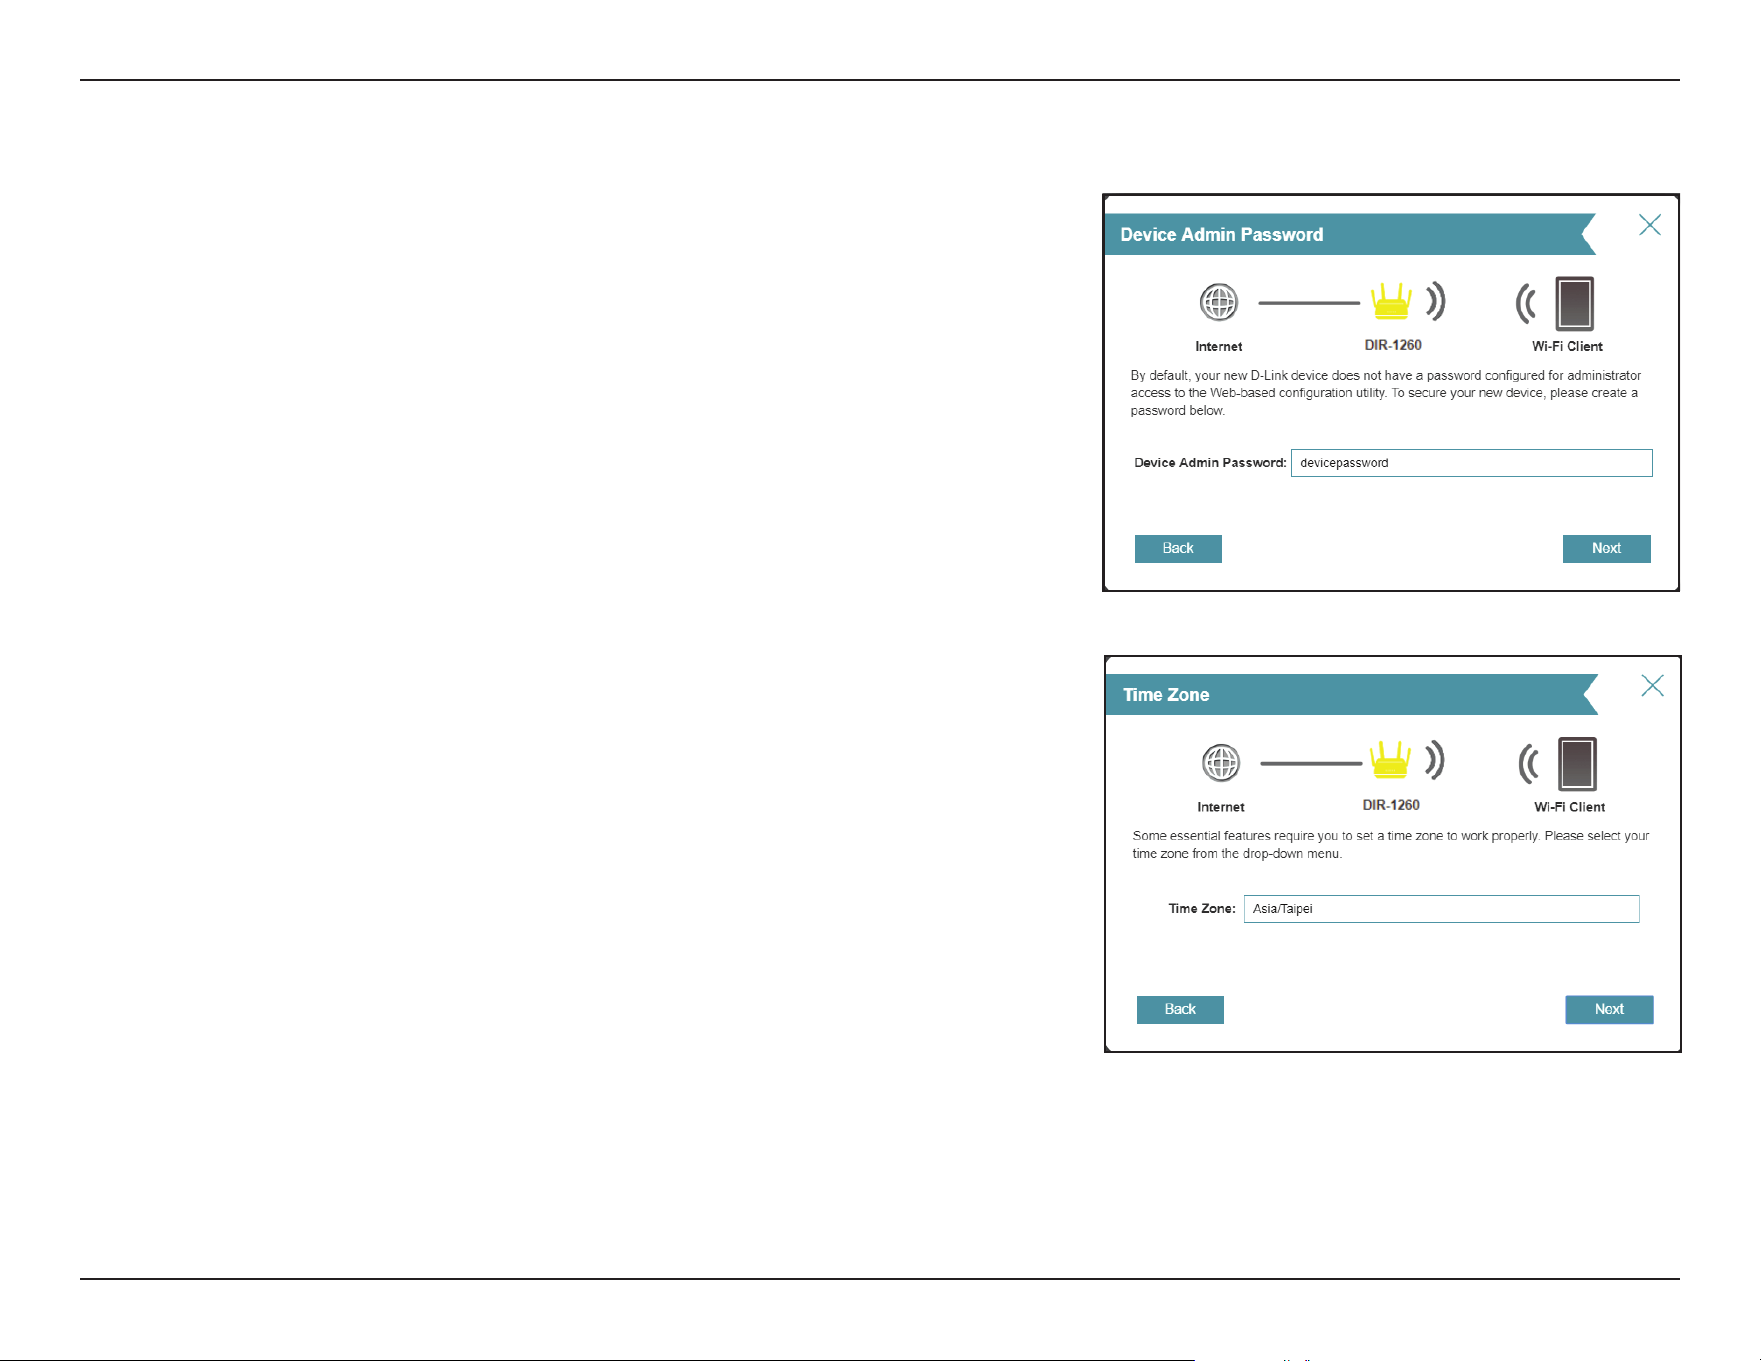The image size is (1761, 1361).
Task: Click the Wi-Fi signal waves beside the password dialog router
Action: pos(1436,301)
